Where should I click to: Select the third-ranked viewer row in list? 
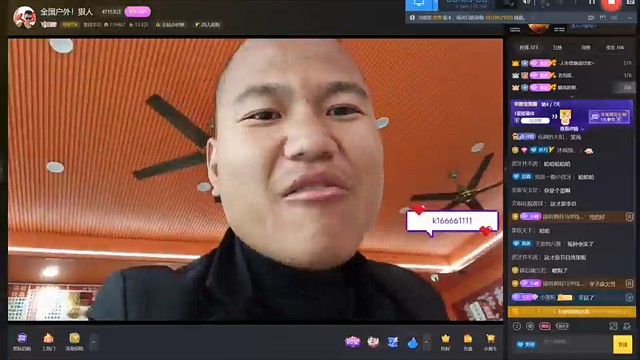[571, 87]
